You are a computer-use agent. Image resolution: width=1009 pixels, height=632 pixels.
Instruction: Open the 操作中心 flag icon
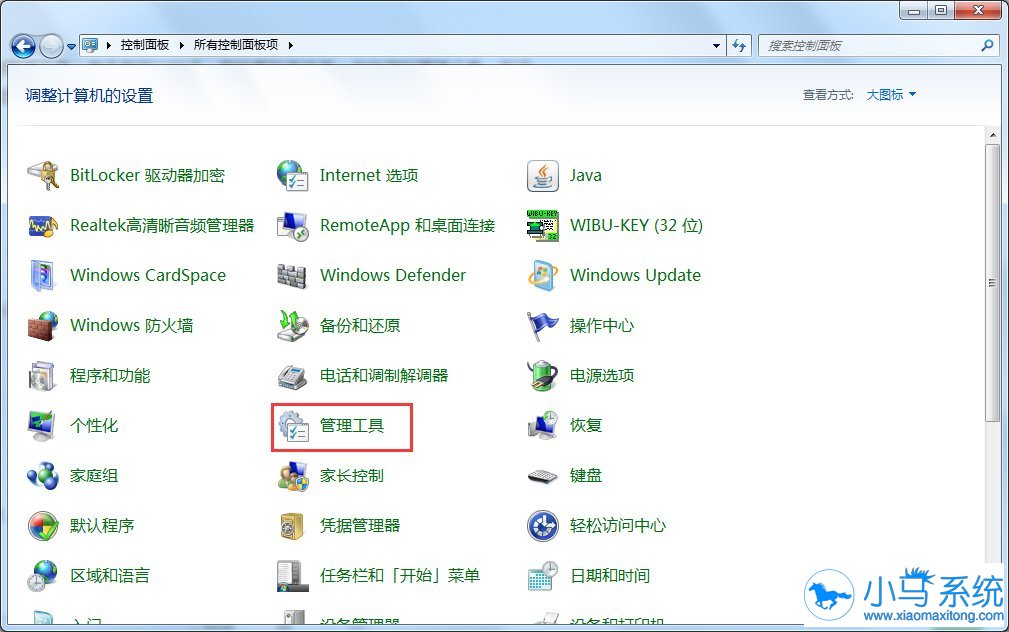point(542,326)
